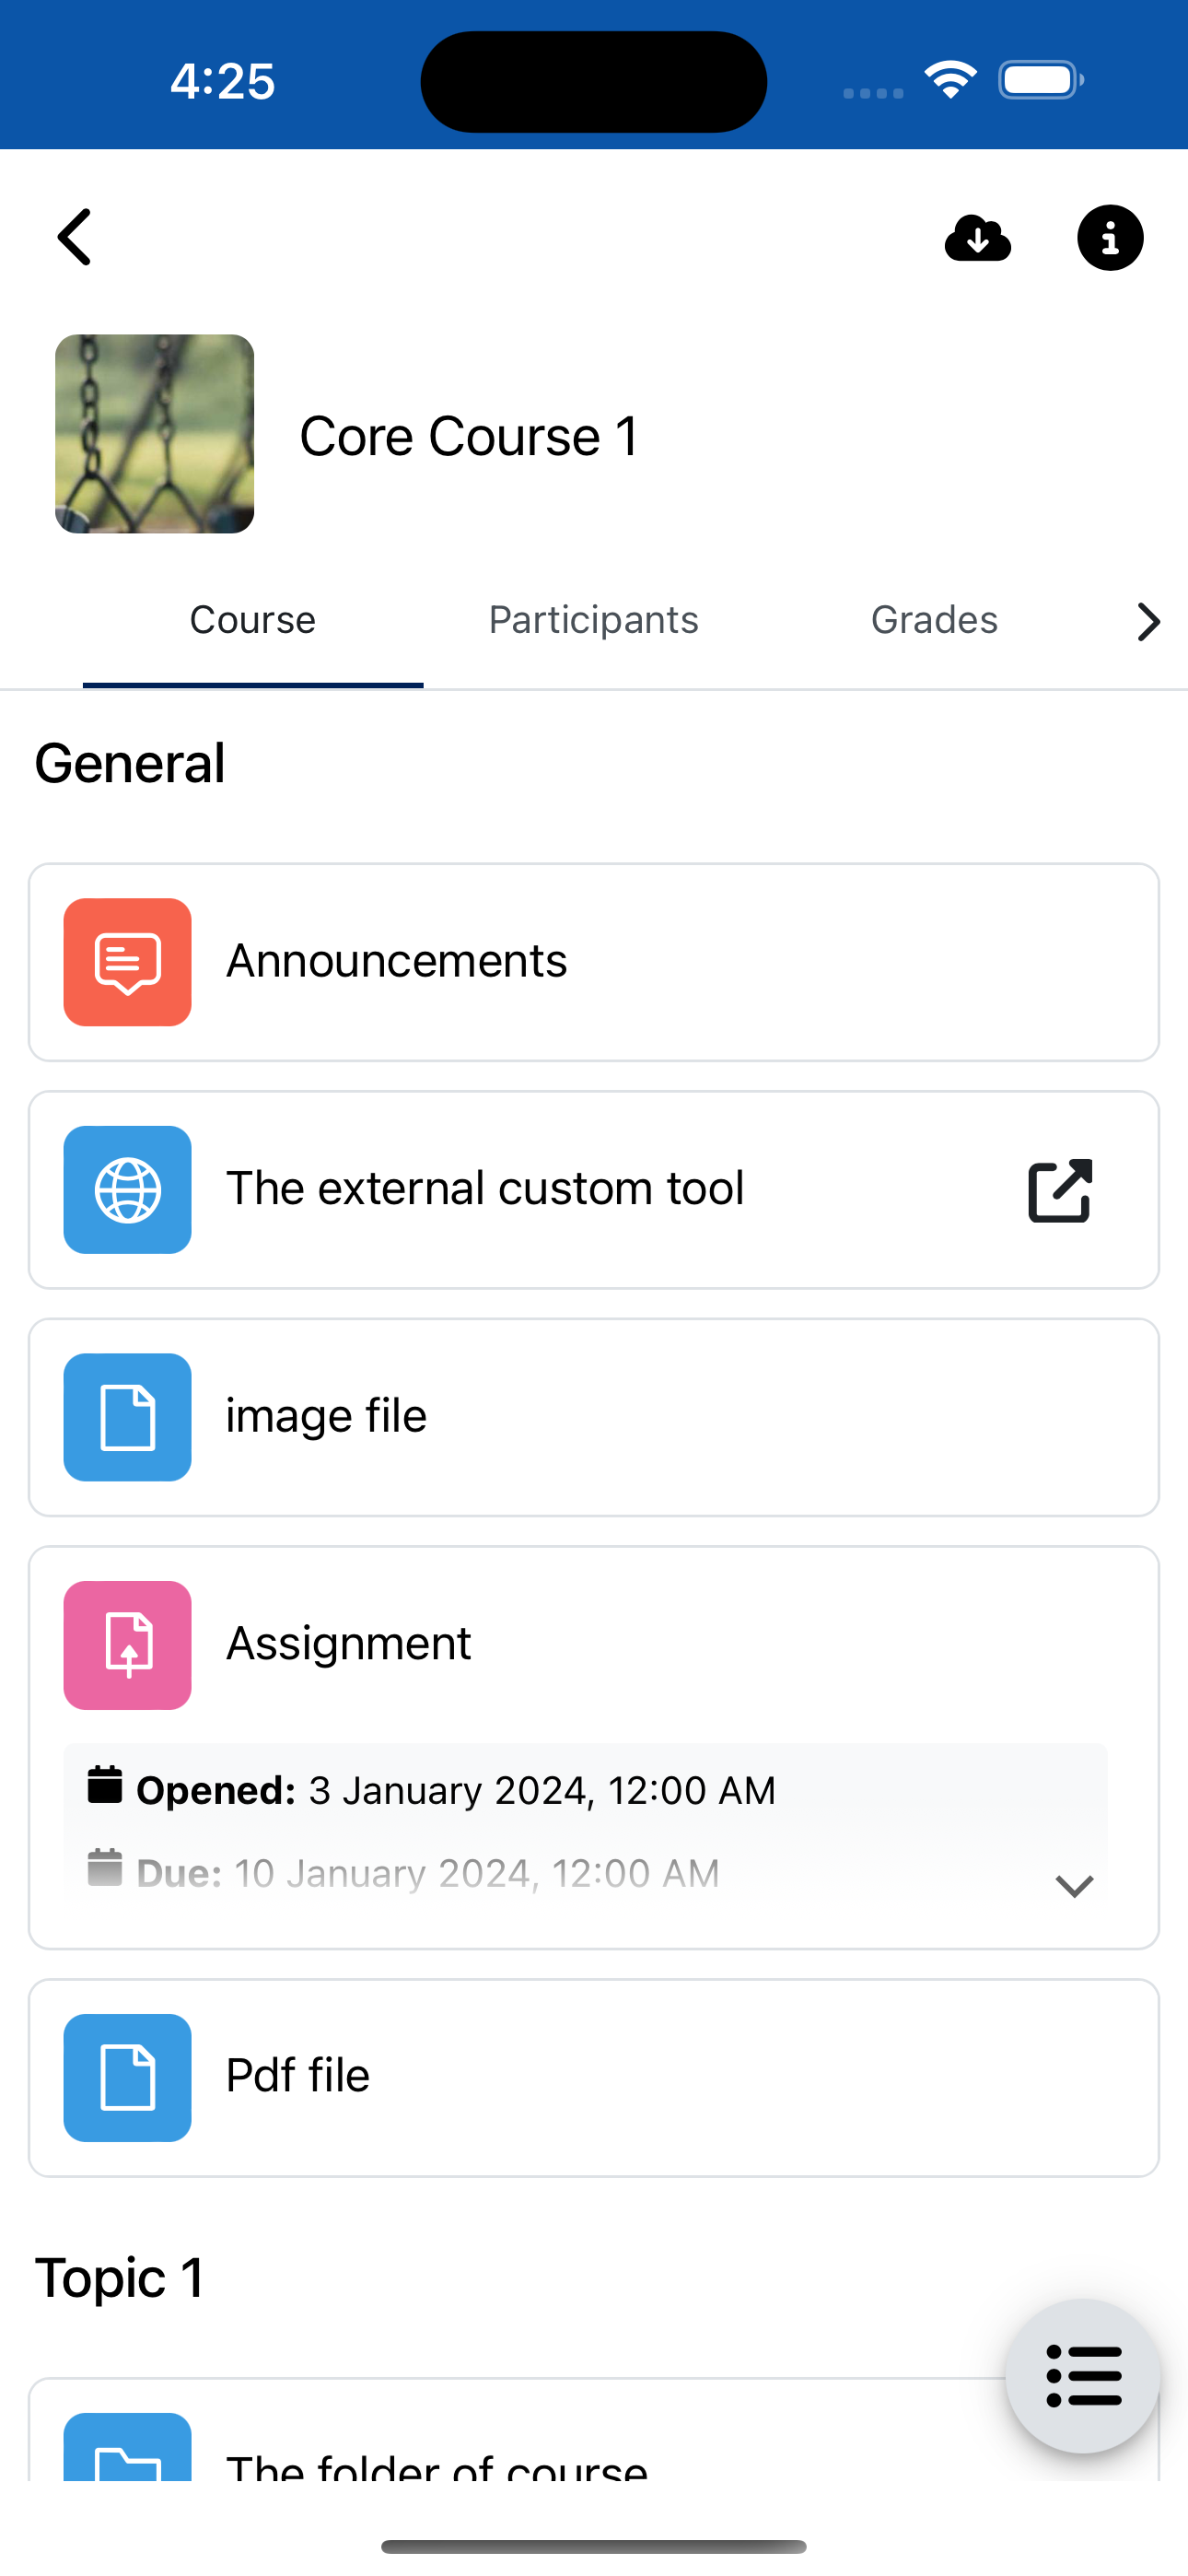The width and height of the screenshot is (1188, 2576).
Task: Show more tabs with right chevron
Action: pos(1148,621)
